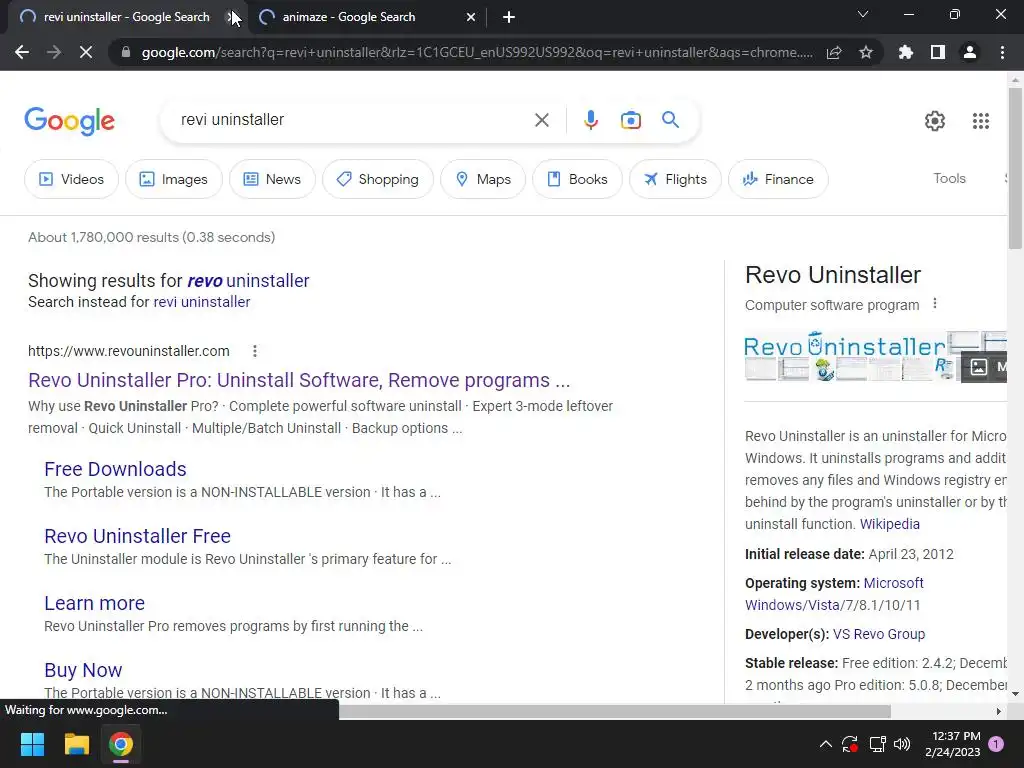Open the notification center badge
Viewport: 1024px width, 768px height.
(996, 744)
